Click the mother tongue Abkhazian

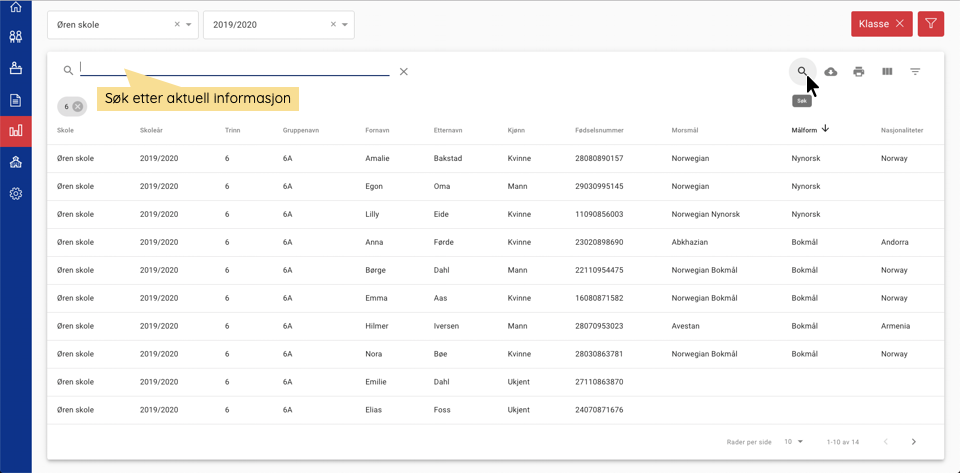(690, 242)
